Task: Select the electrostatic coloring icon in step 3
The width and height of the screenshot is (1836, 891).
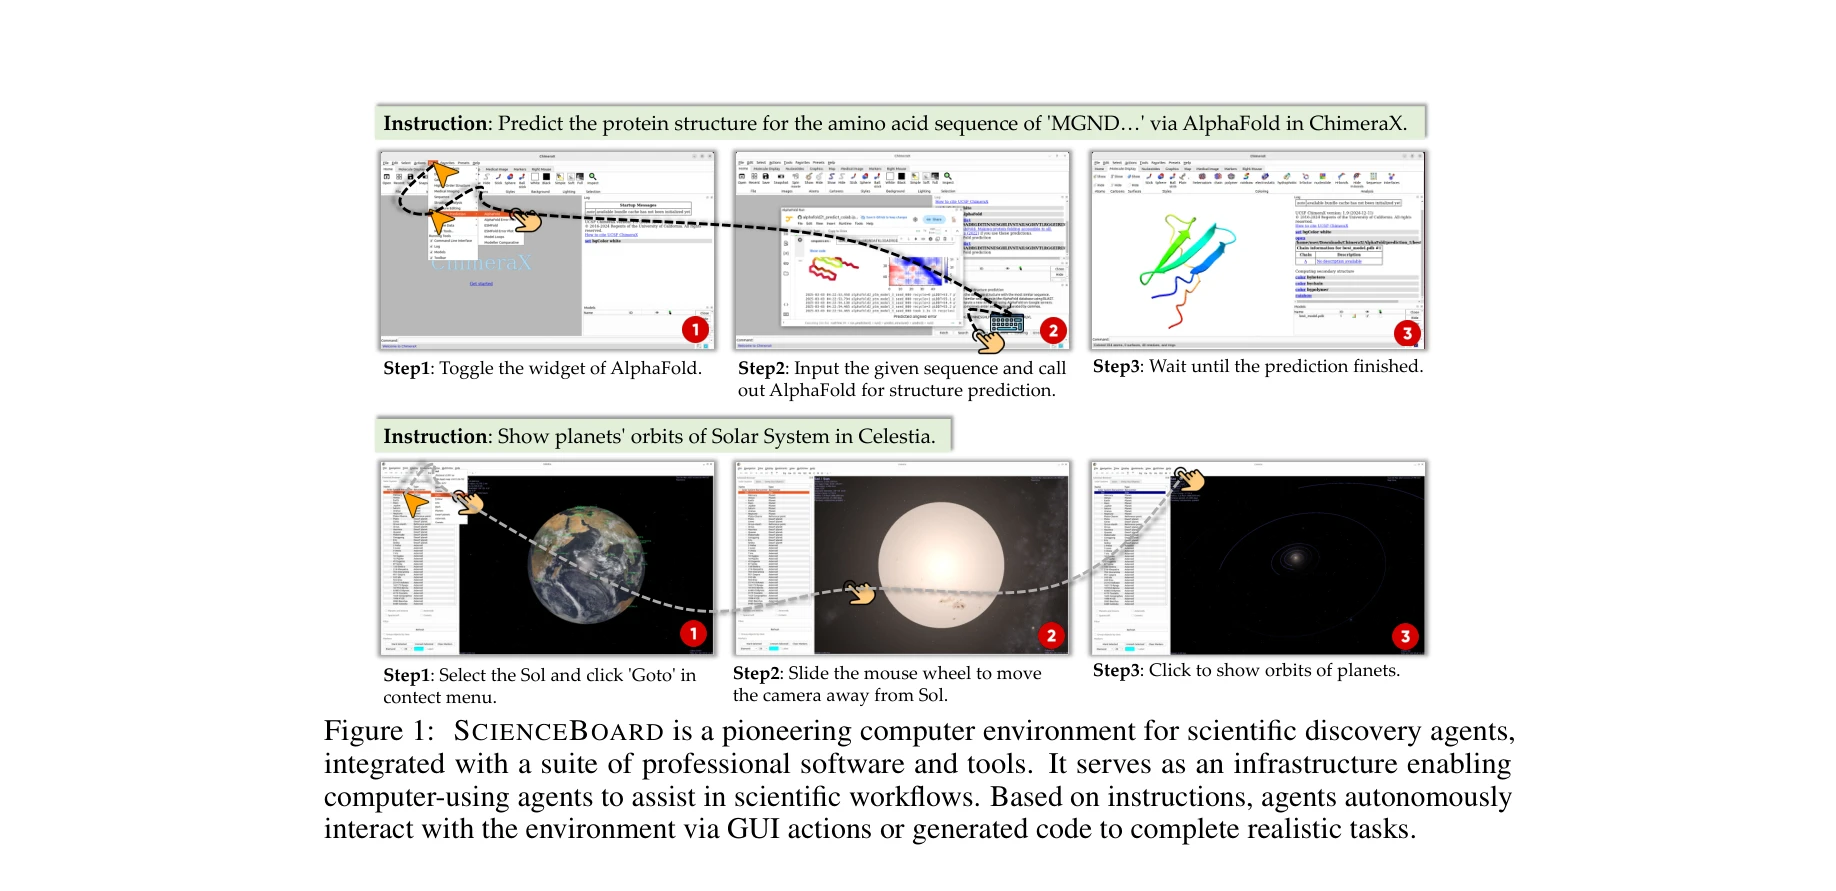Action: (1265, 177)
